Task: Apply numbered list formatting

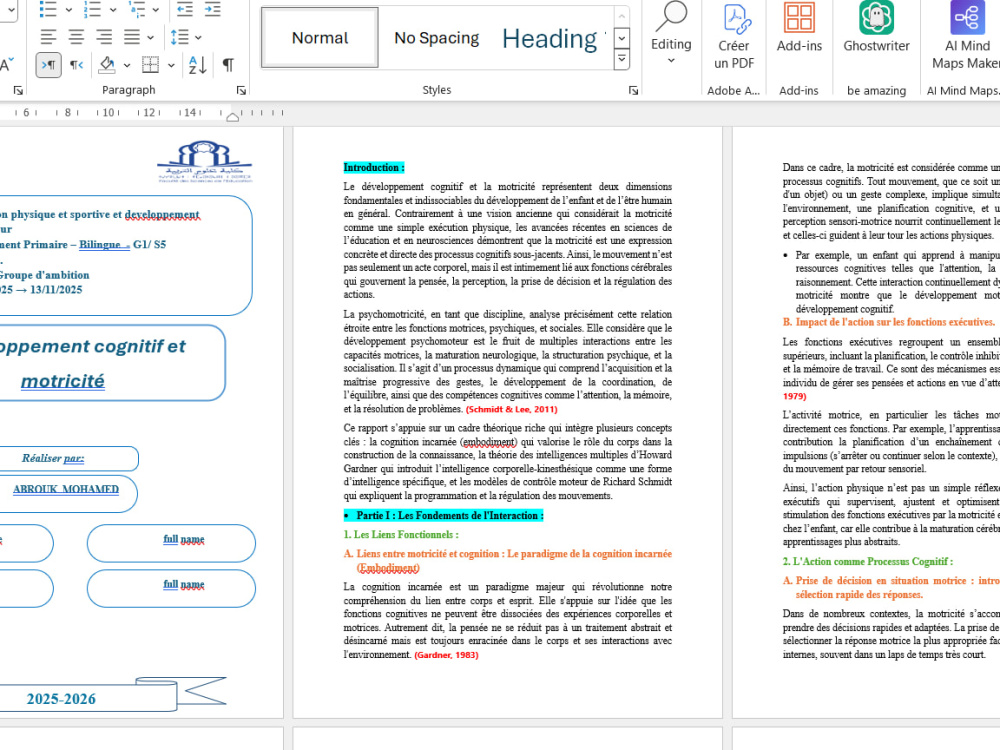Action: point(92,9)
